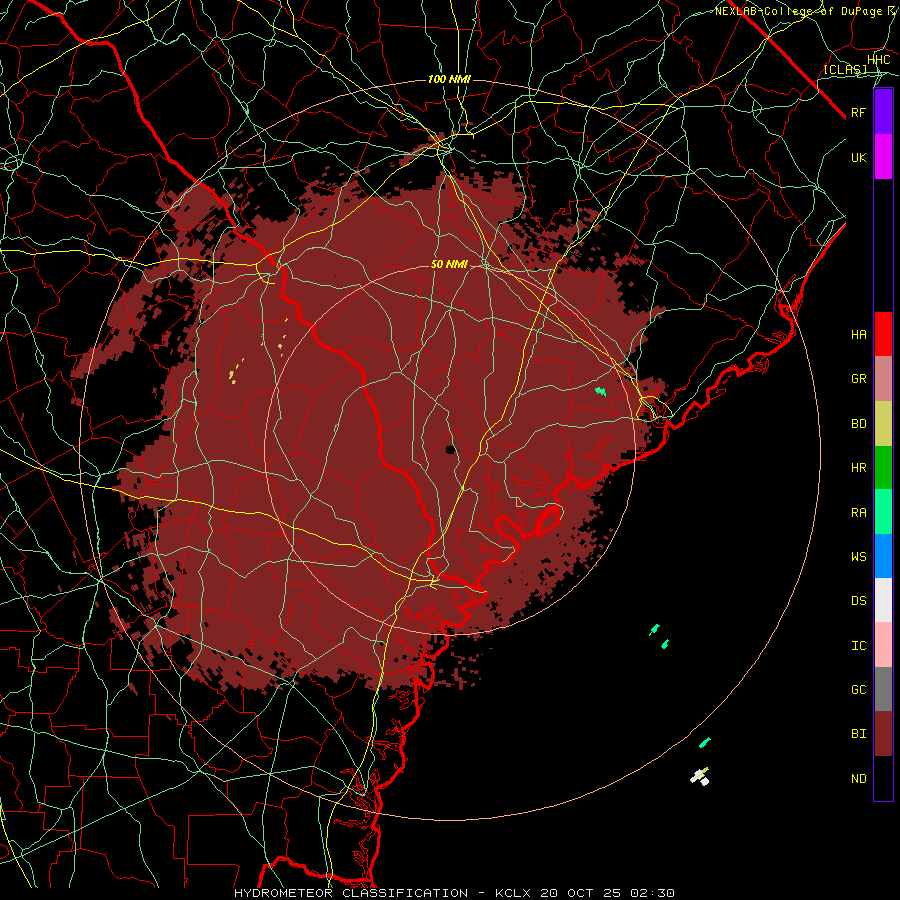Click the RF purple legend swatch
Image resolution: width=900 pixels, height=900 pixels.
(883, 112)
